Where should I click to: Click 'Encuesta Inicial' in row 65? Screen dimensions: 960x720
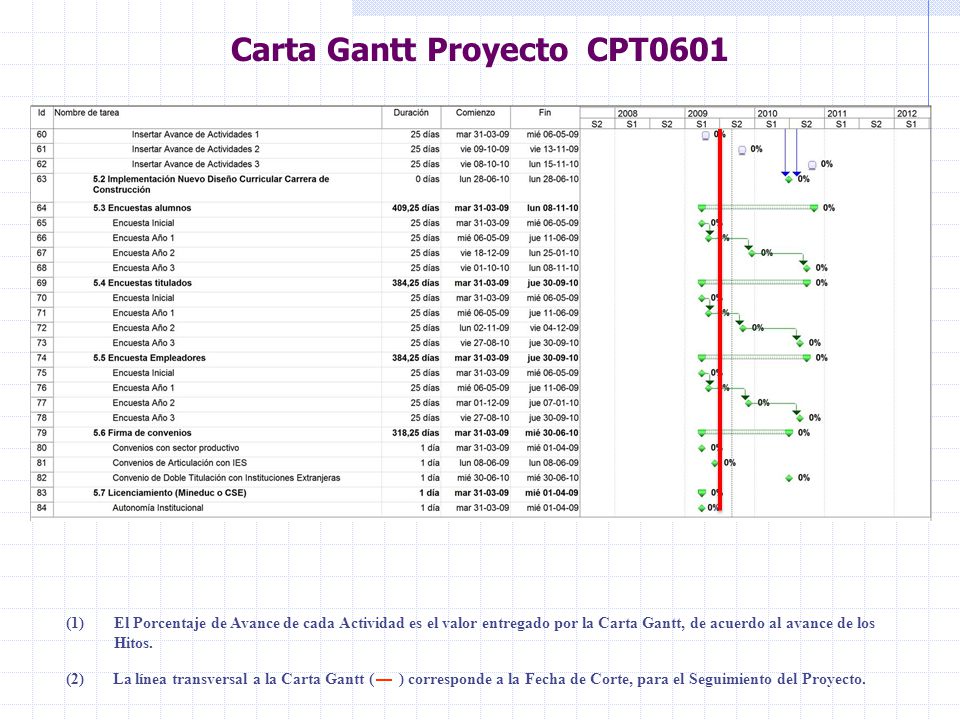tap(143, 223)
